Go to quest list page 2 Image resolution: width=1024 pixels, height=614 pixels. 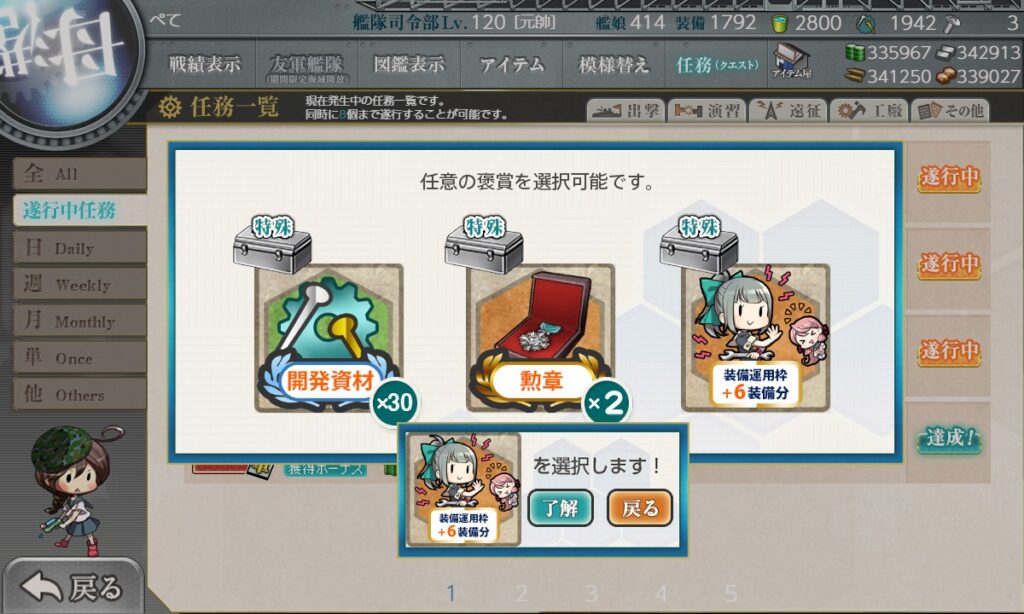click(521, 593)
